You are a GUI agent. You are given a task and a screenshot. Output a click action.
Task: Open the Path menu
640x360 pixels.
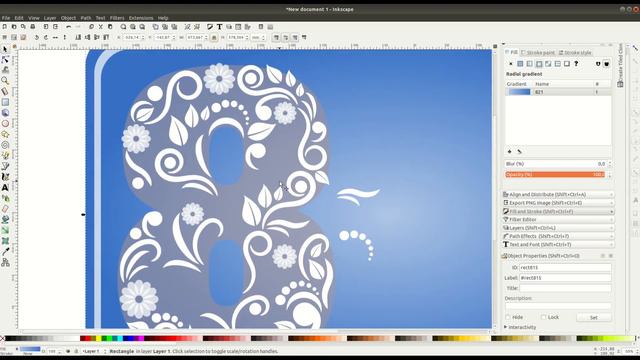86,18
